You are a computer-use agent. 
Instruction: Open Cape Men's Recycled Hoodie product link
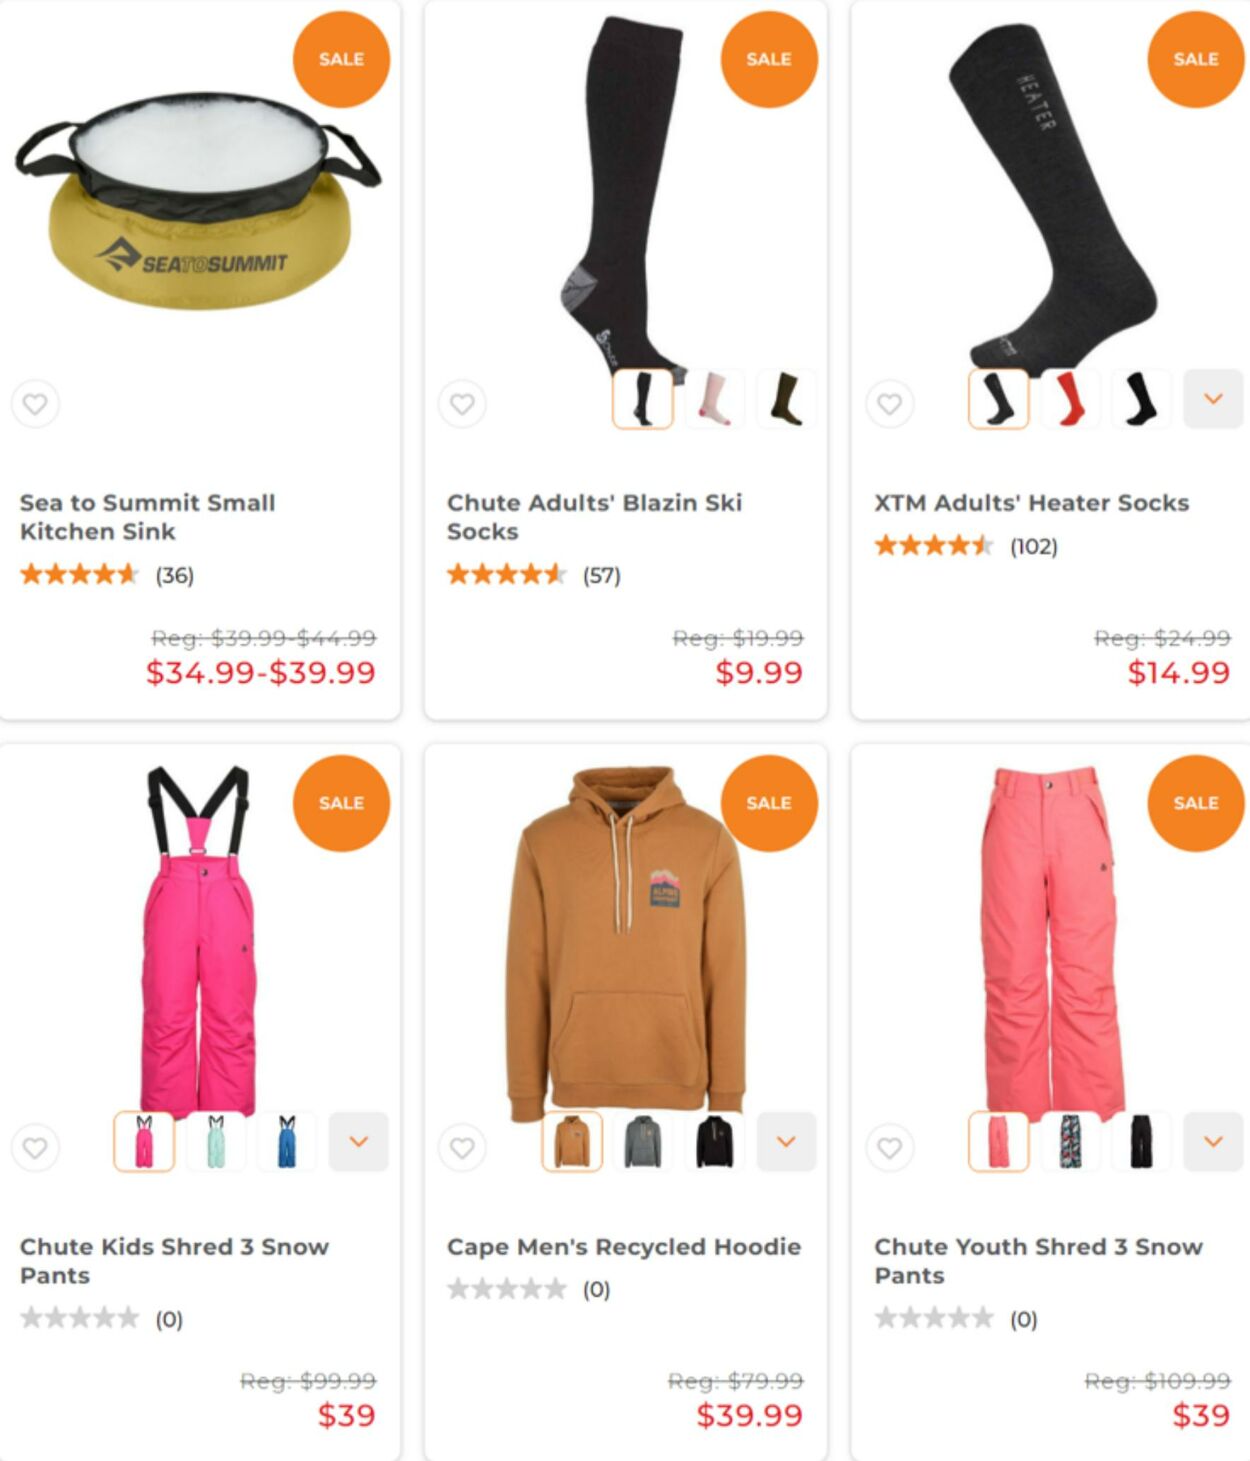pos(624,1247)
